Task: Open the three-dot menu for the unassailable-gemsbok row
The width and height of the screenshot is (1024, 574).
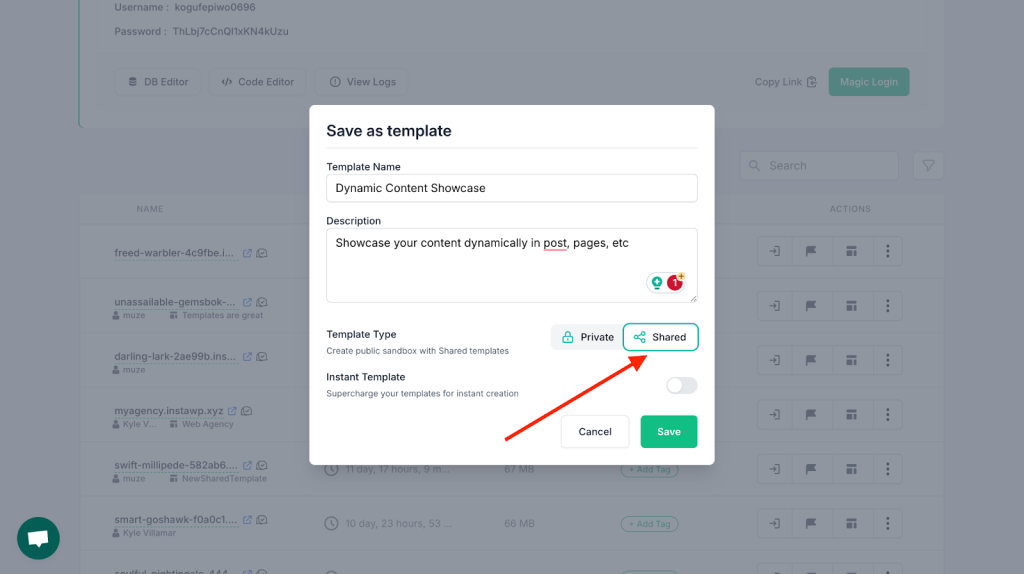Action: point(888,306)
